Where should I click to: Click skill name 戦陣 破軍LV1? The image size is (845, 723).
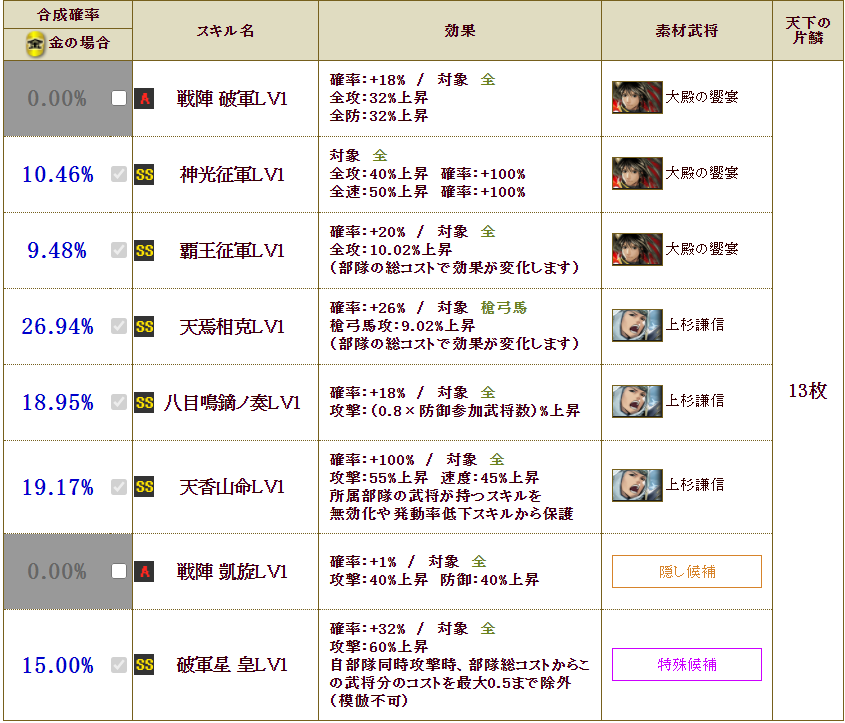pyautogui.click(x=232, y=99)
